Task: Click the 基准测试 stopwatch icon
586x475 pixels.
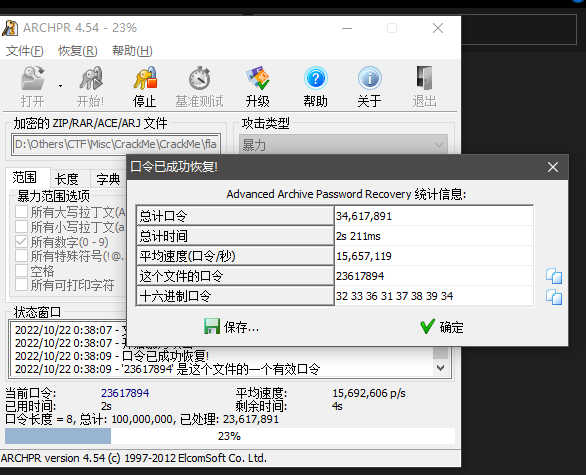Action: coord(200,78)
